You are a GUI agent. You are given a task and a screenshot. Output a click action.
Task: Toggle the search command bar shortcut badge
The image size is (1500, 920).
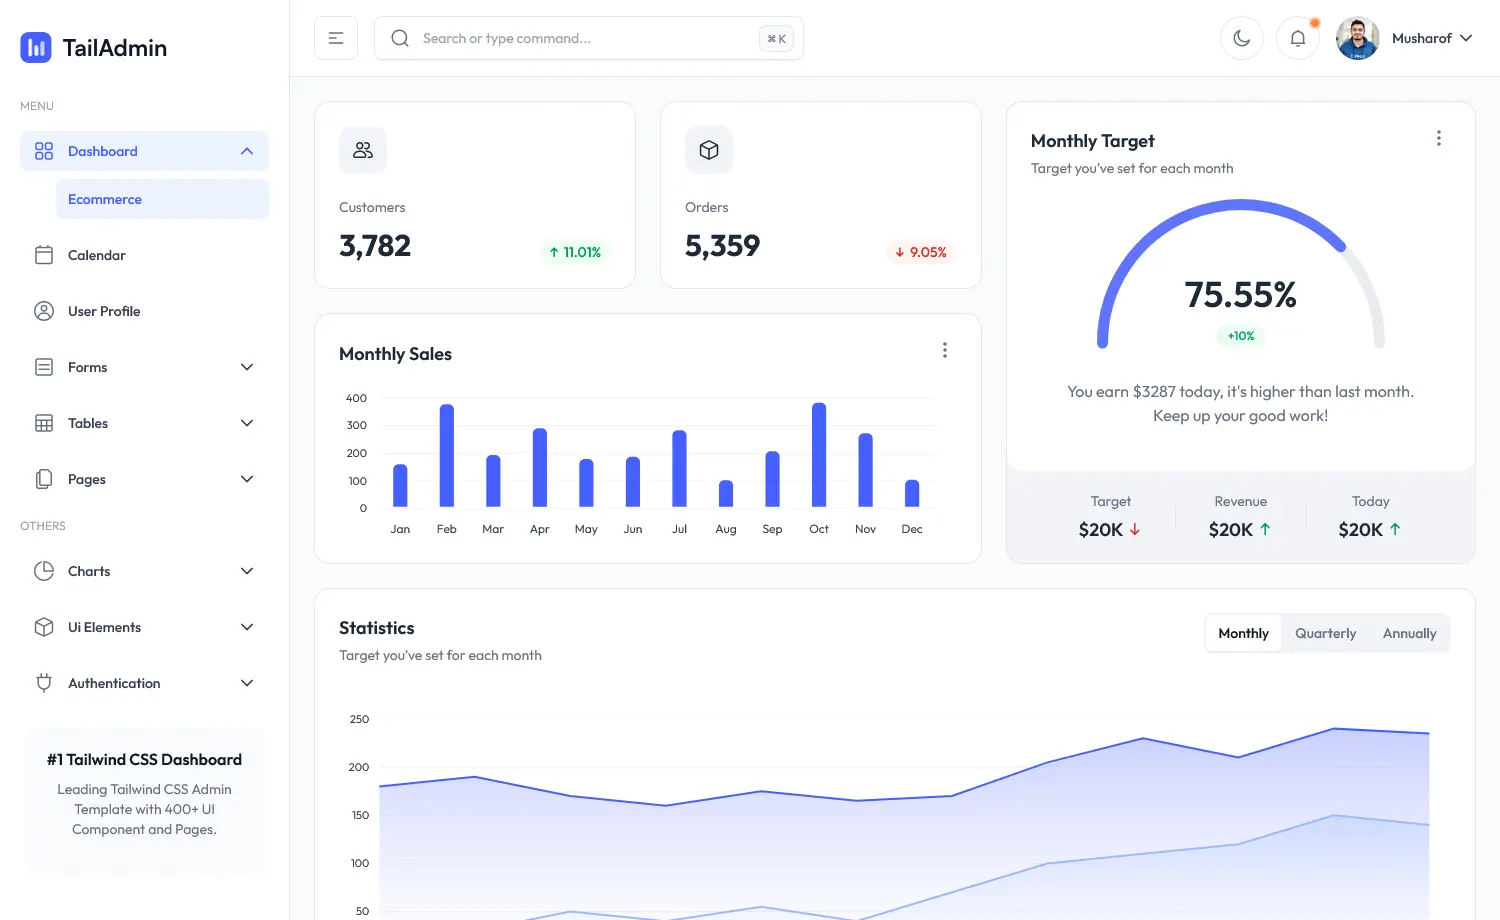775,38
